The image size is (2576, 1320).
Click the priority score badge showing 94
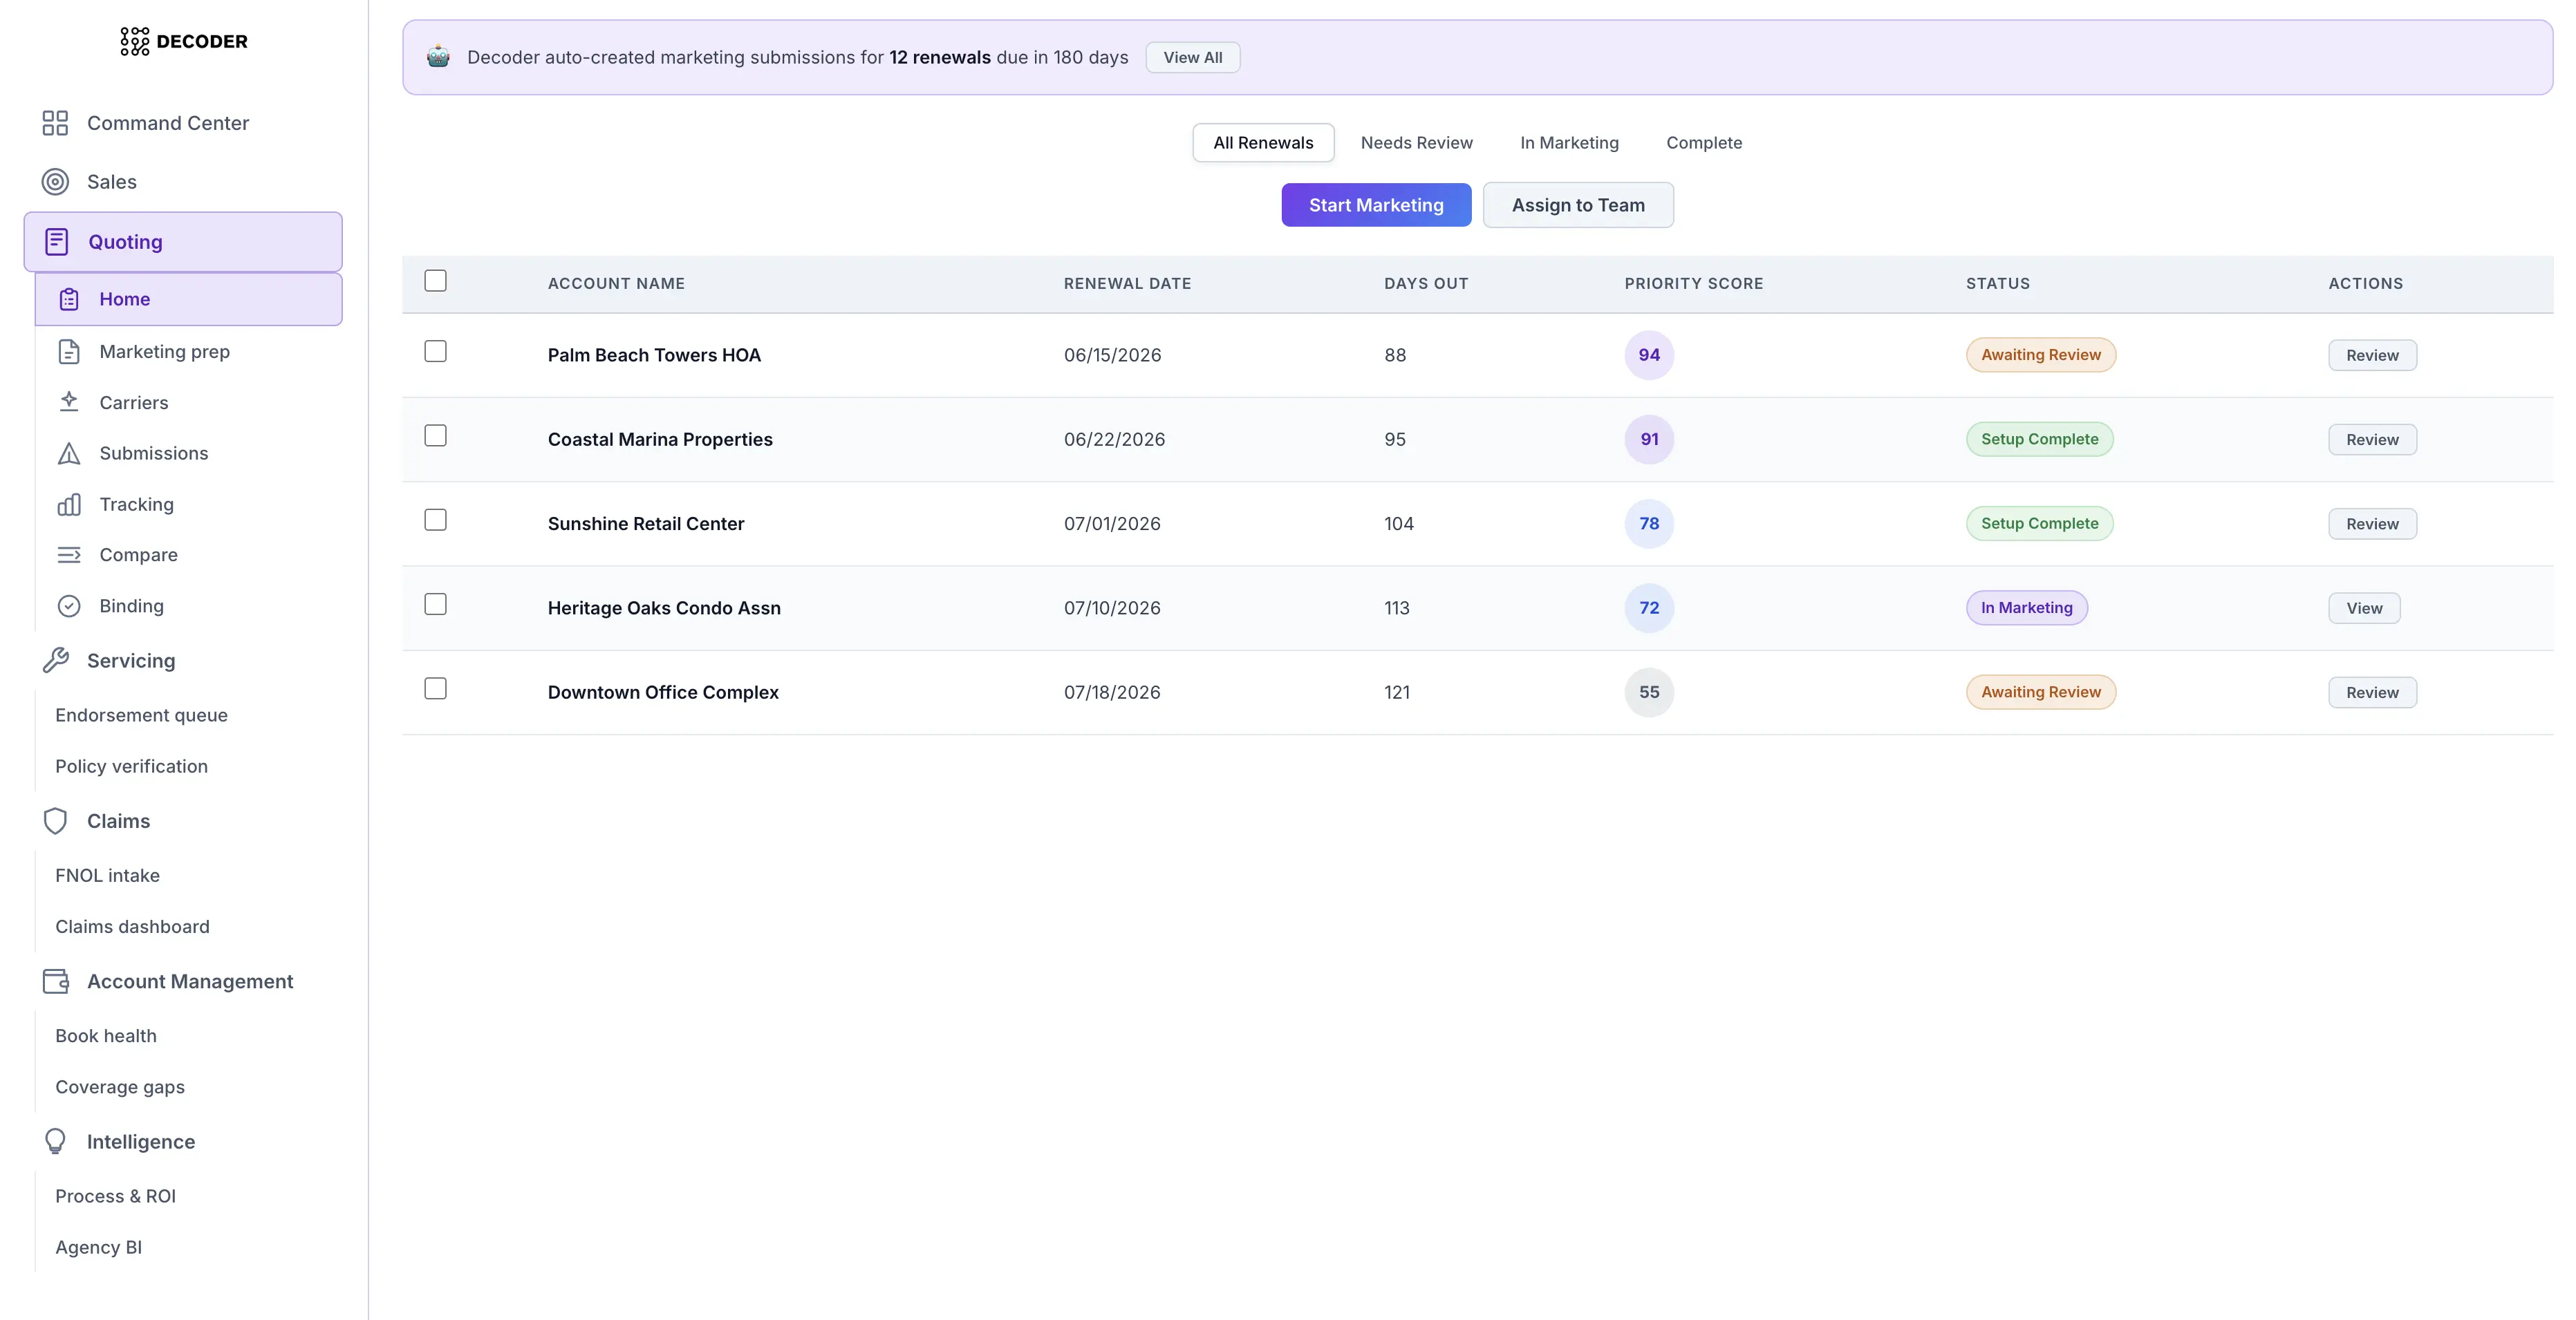[1648, 355]
